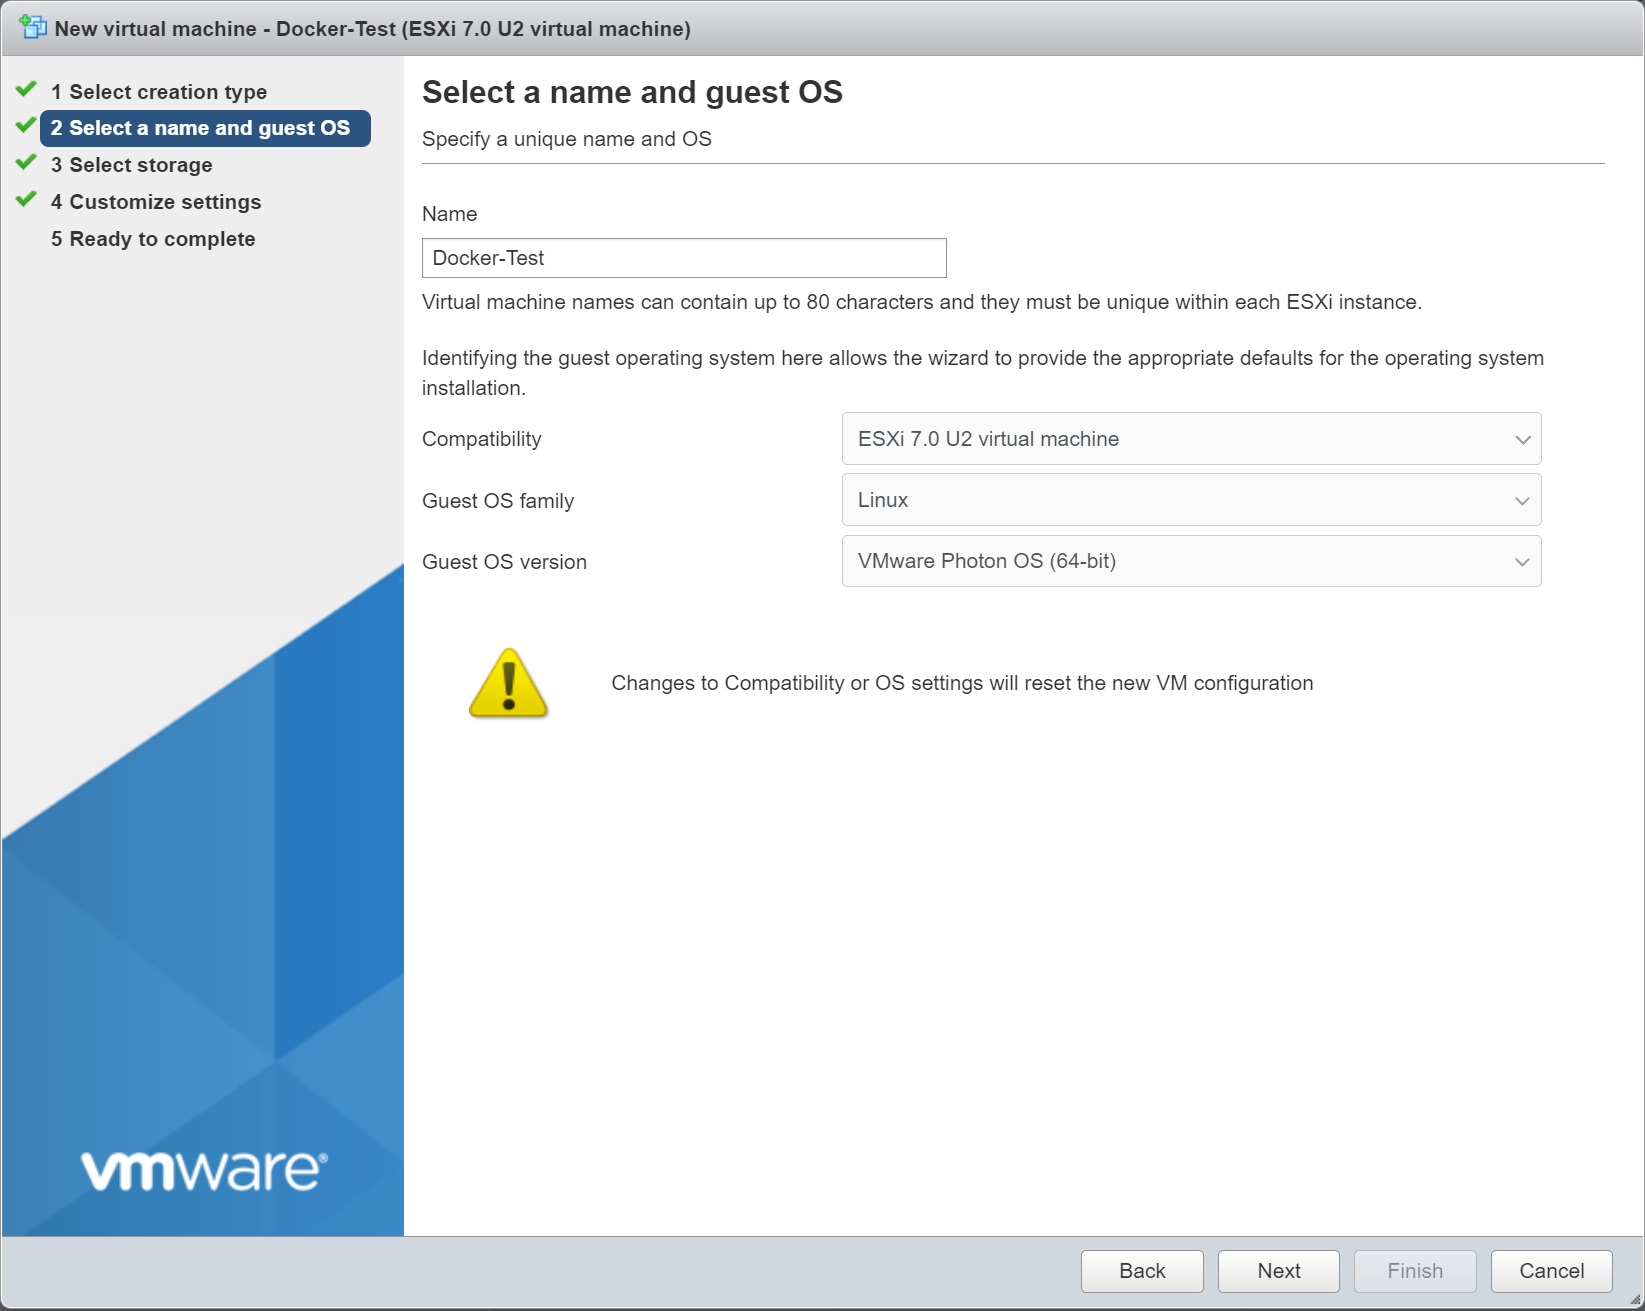The image size is (1645, 1311).
Task: Click the new virtual machine title icon
Action: [x=33, y=27]
